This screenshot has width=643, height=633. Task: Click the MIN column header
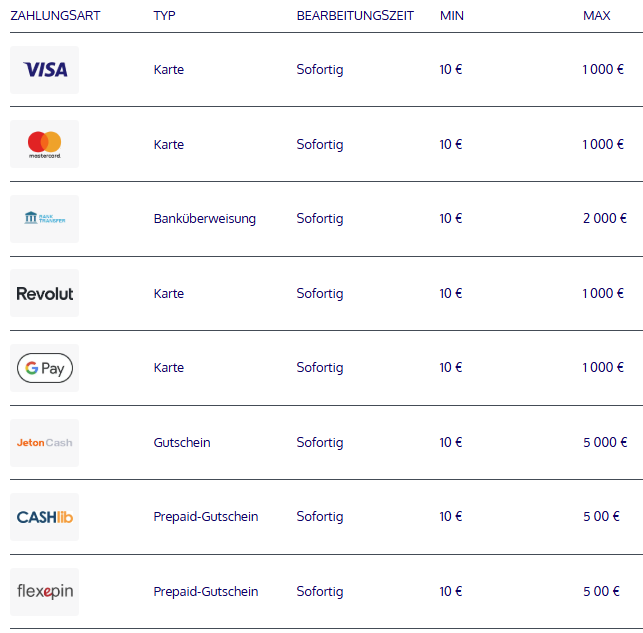[x=451, y=16]
